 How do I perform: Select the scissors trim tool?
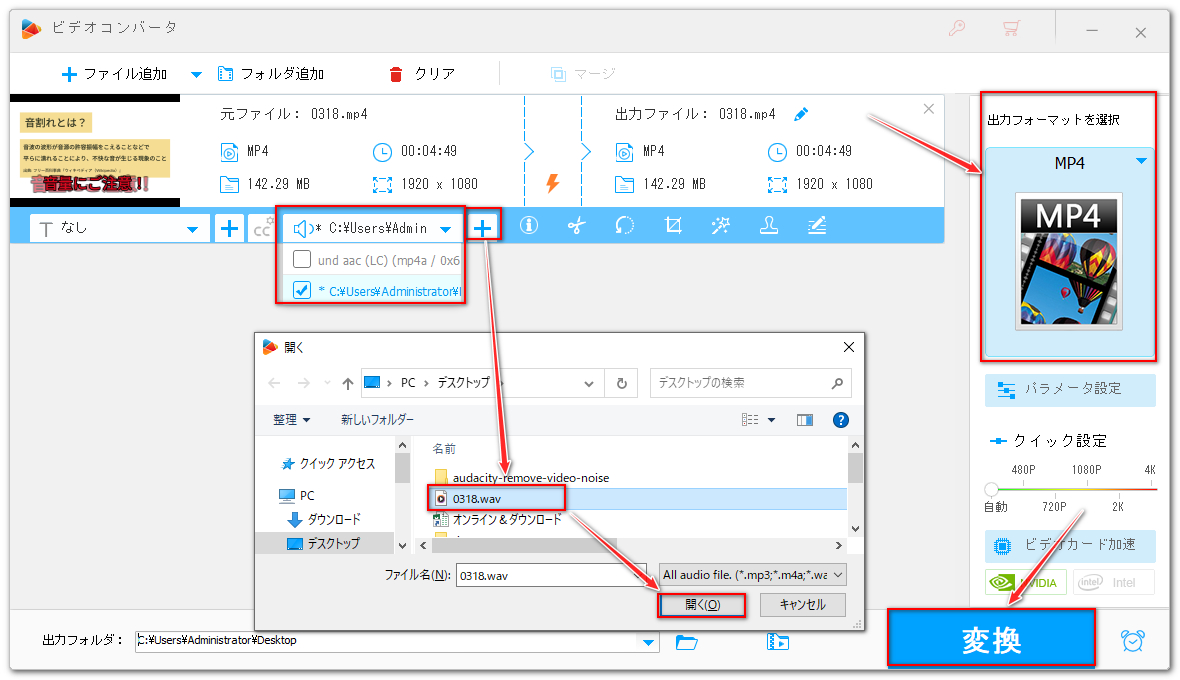(x=576, y=225)
